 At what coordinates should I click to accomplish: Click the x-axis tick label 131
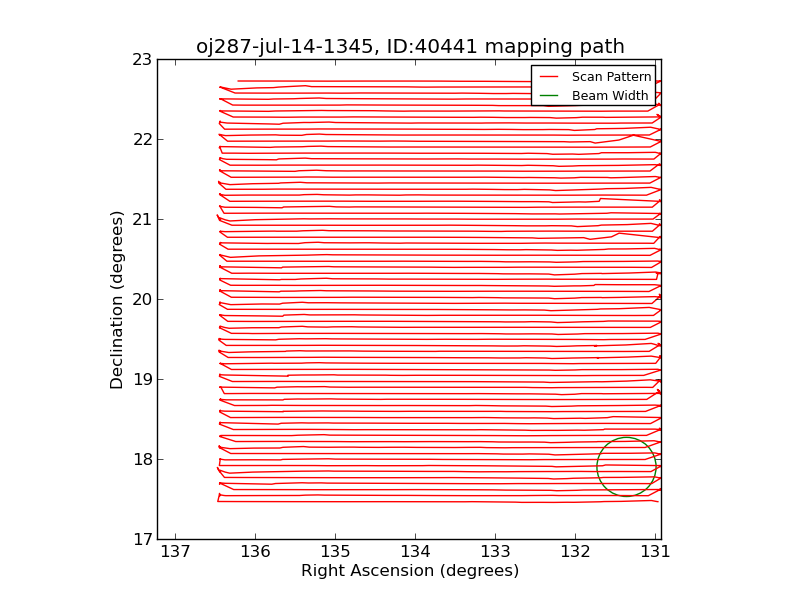(655, 552)
